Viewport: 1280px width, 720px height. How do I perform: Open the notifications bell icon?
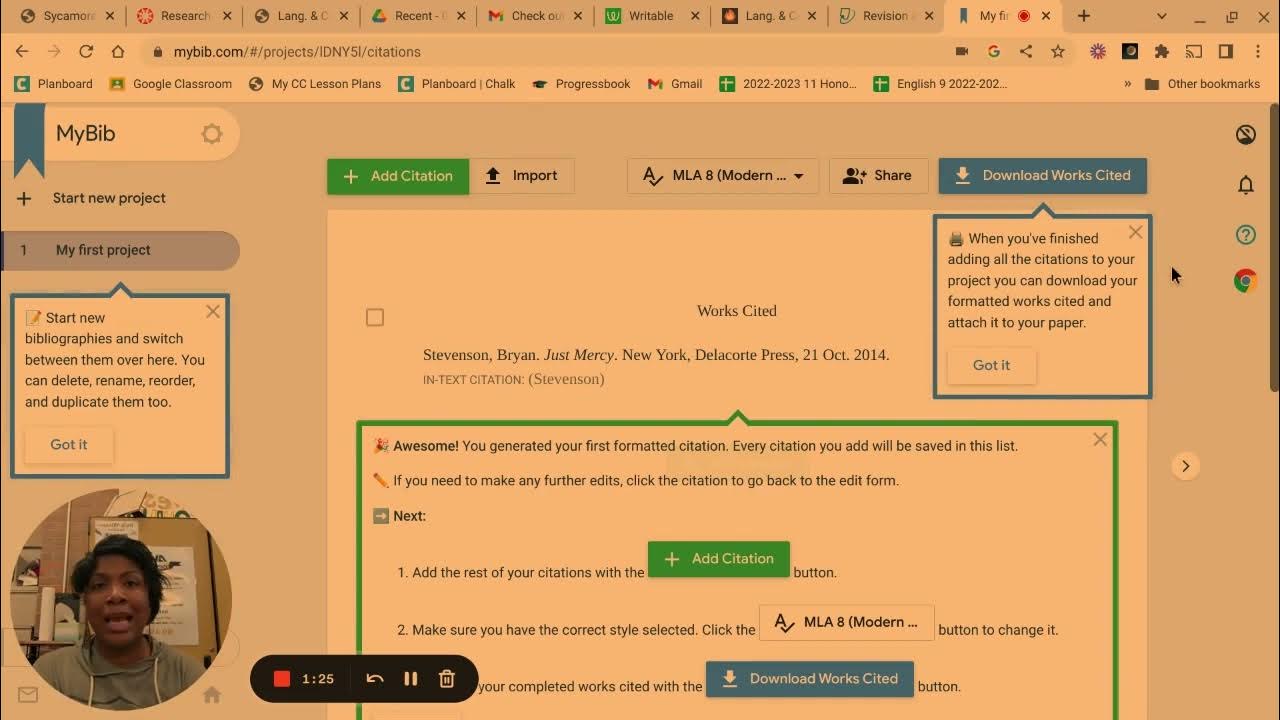(1246, 185)
